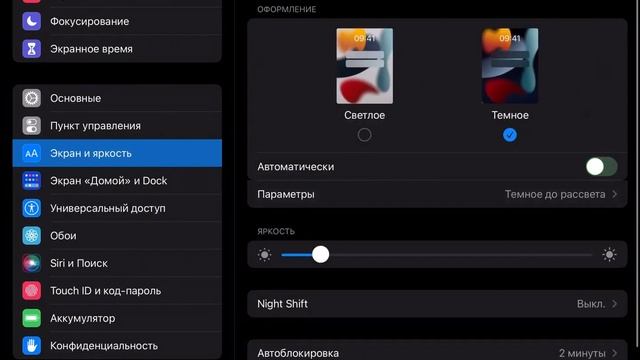Open Основные settings
The image size is (640, 360).
pos(118,98)
